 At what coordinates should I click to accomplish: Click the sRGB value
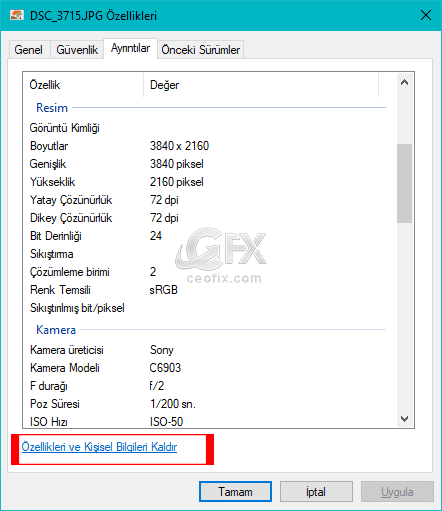click(x=163, y=290)
